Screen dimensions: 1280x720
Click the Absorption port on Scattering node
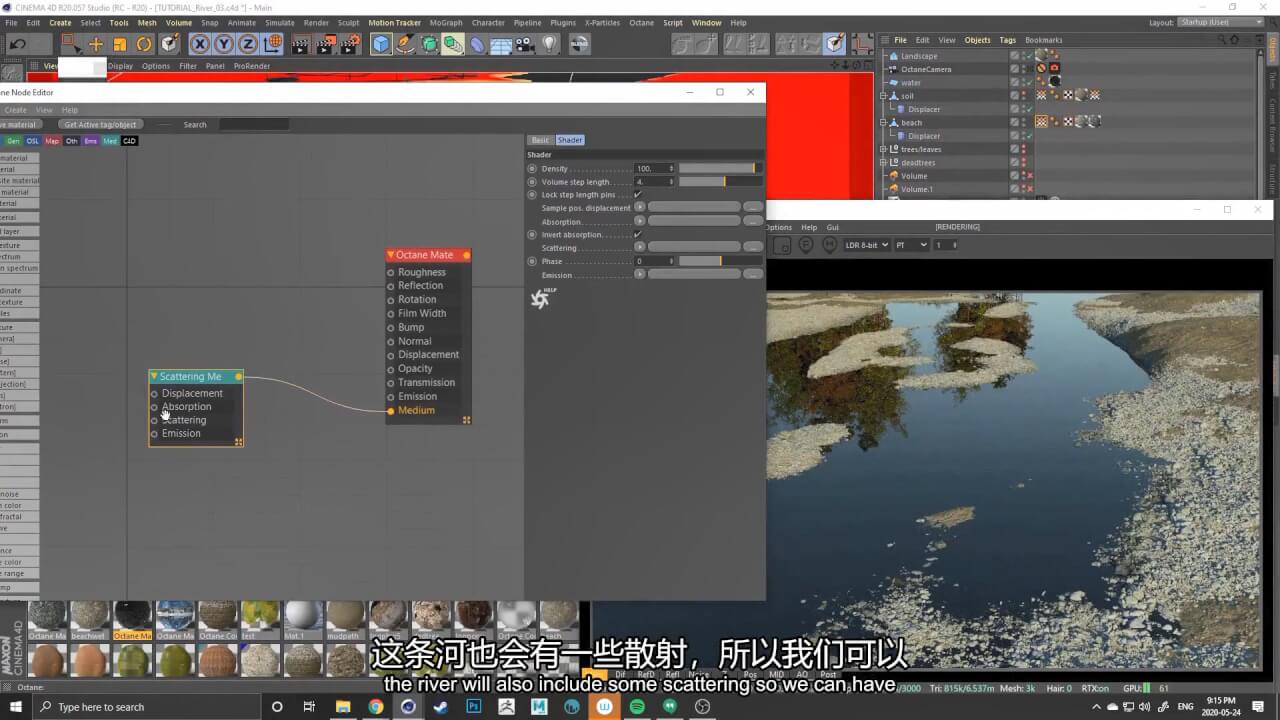click(154, 407)
